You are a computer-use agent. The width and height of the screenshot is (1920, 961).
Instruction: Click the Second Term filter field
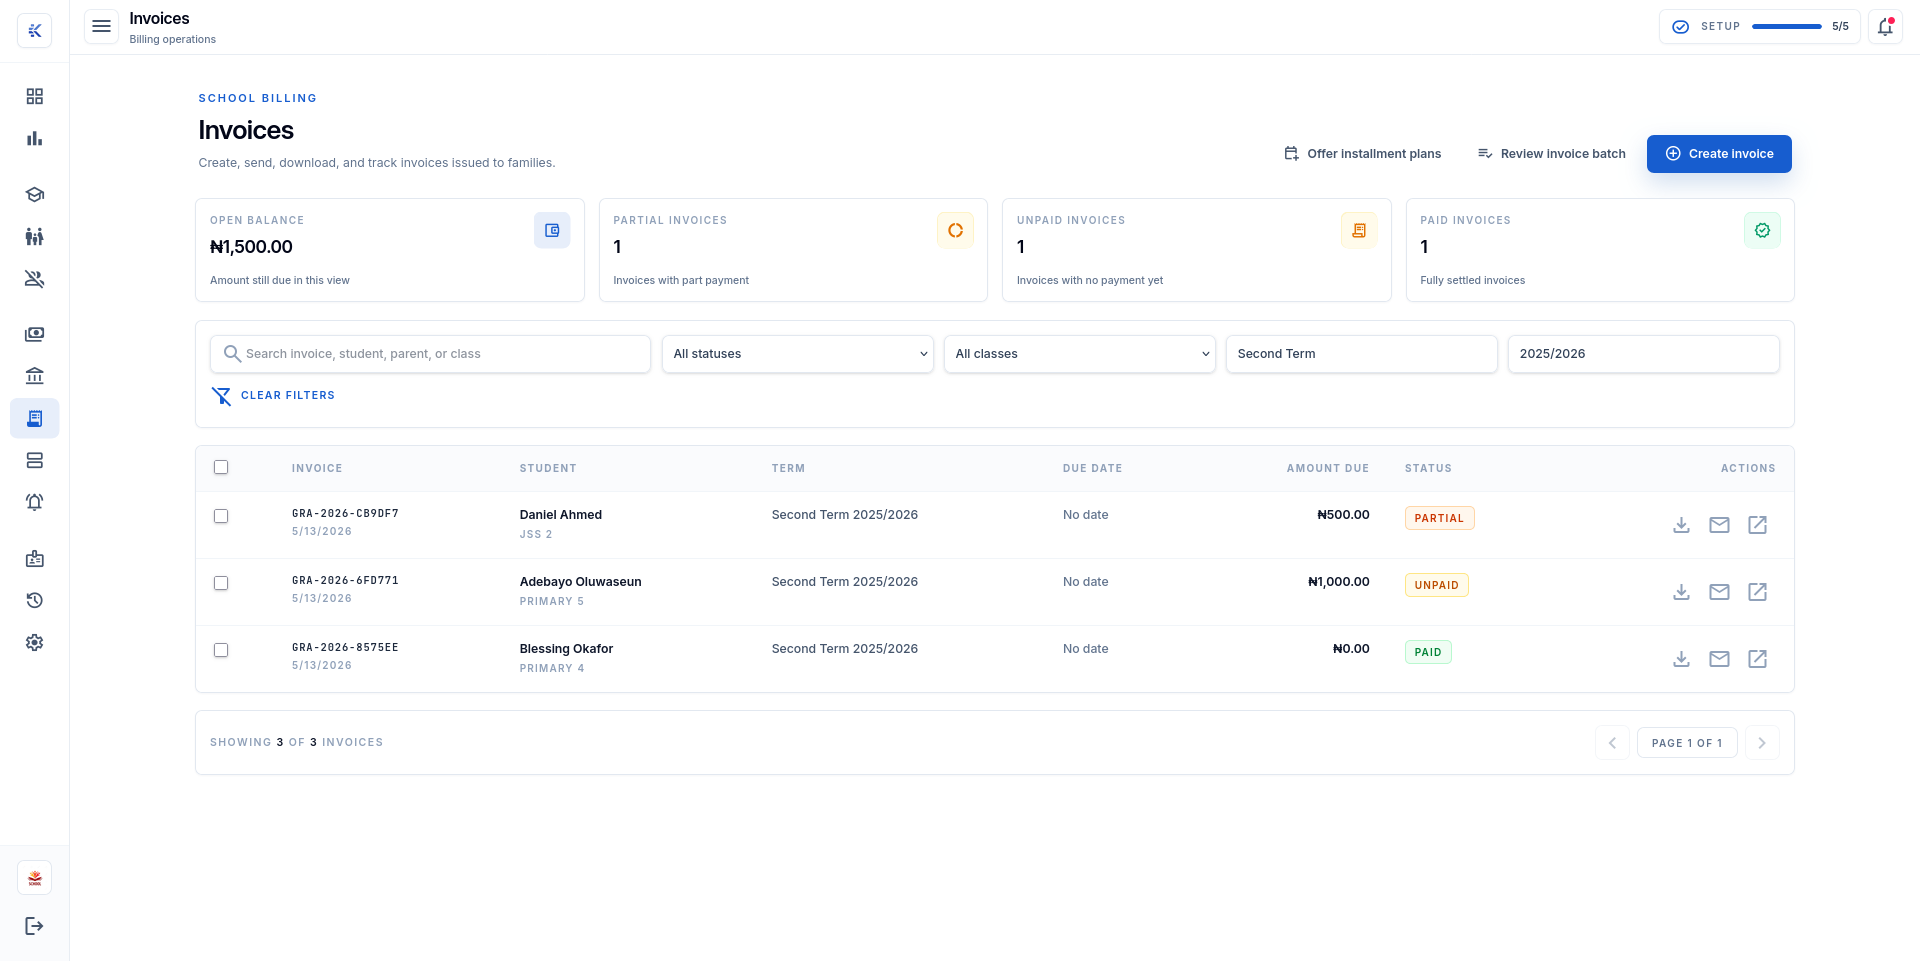[1362, 354]
